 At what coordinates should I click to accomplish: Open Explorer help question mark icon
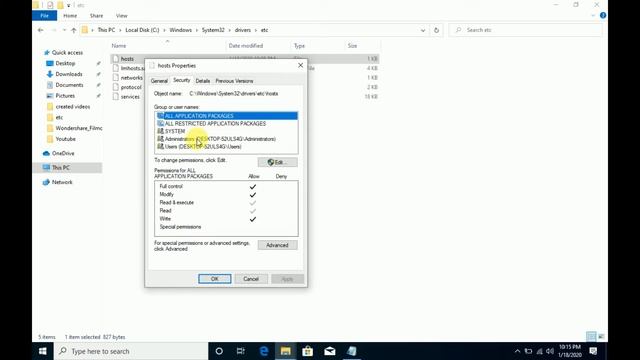click(x=603, y=16)
